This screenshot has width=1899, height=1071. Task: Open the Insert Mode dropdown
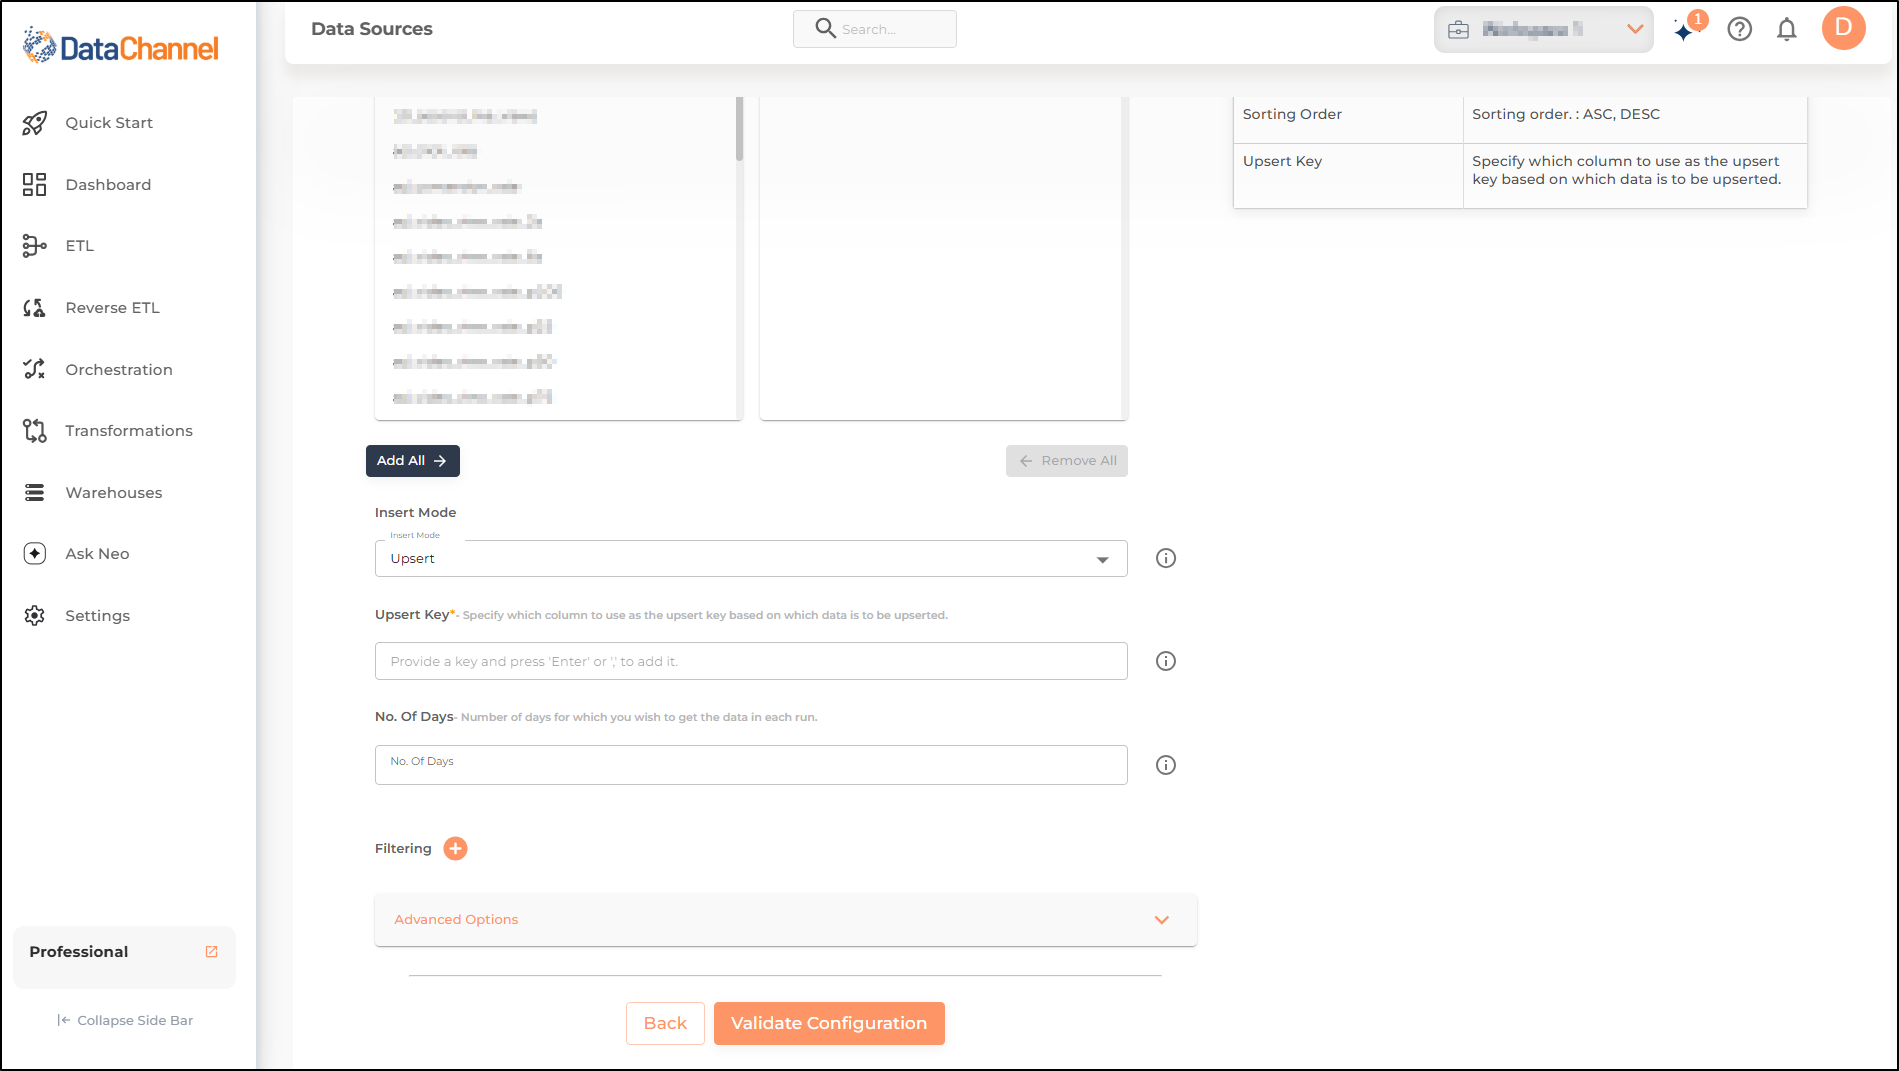click(x=751, y=559)
